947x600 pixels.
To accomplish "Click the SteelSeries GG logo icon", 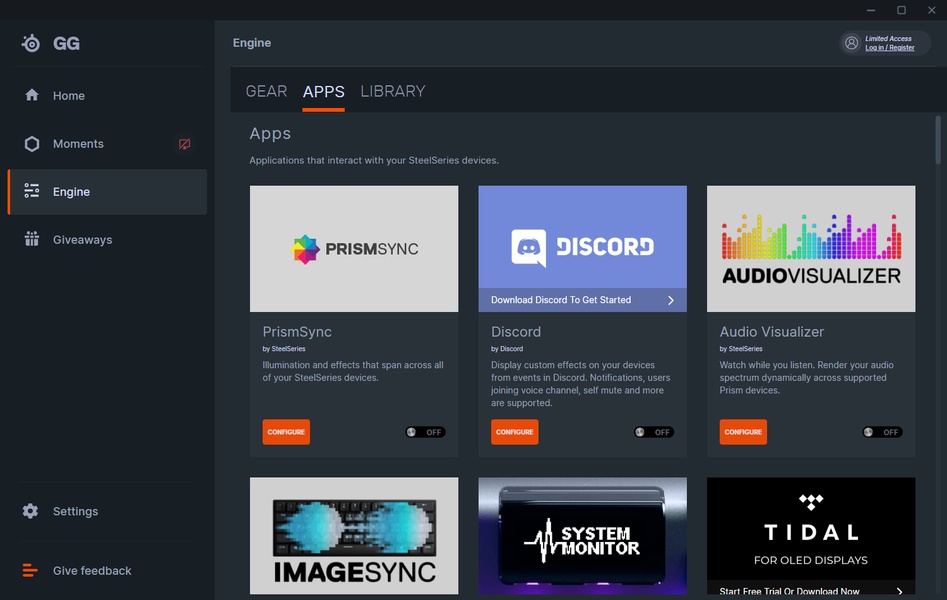I will point(32,43).
